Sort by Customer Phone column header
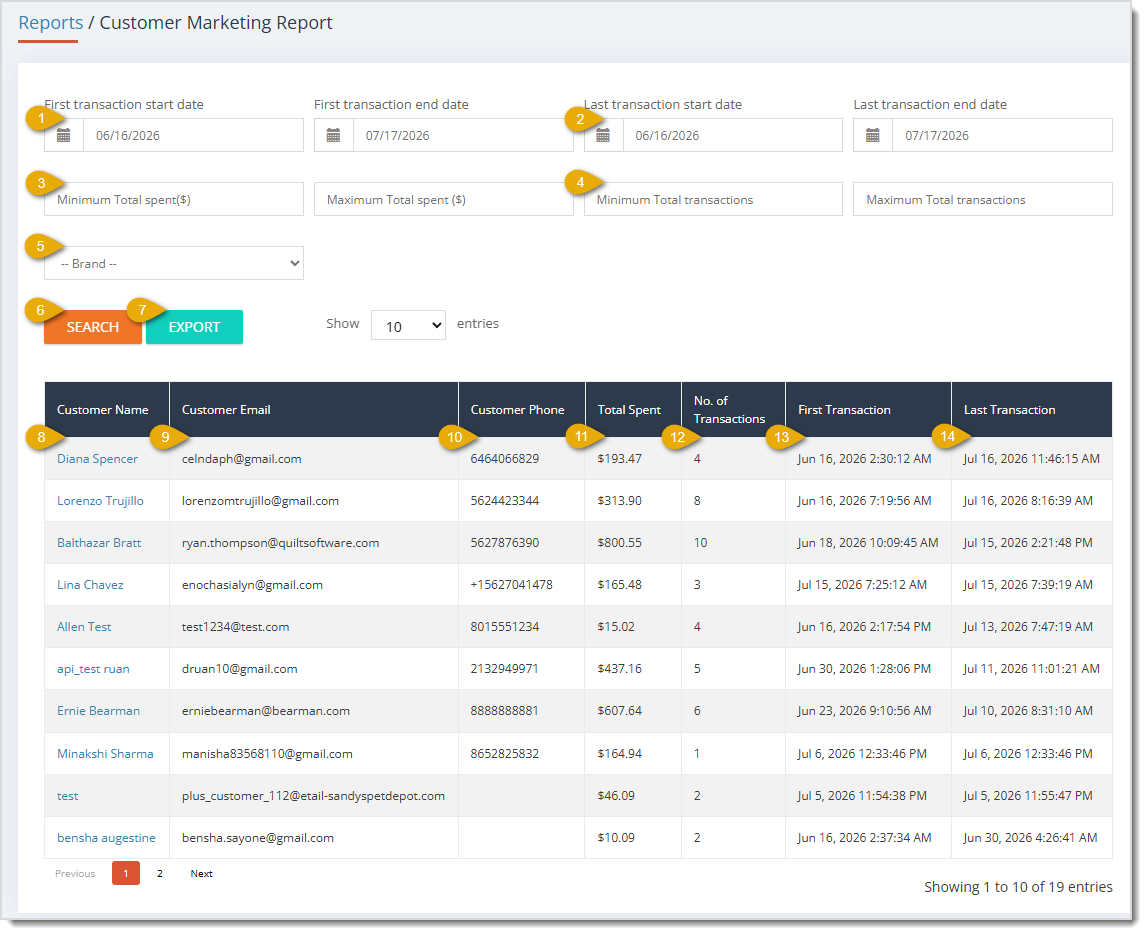1147x935 pixels. [x=522, y=410]
